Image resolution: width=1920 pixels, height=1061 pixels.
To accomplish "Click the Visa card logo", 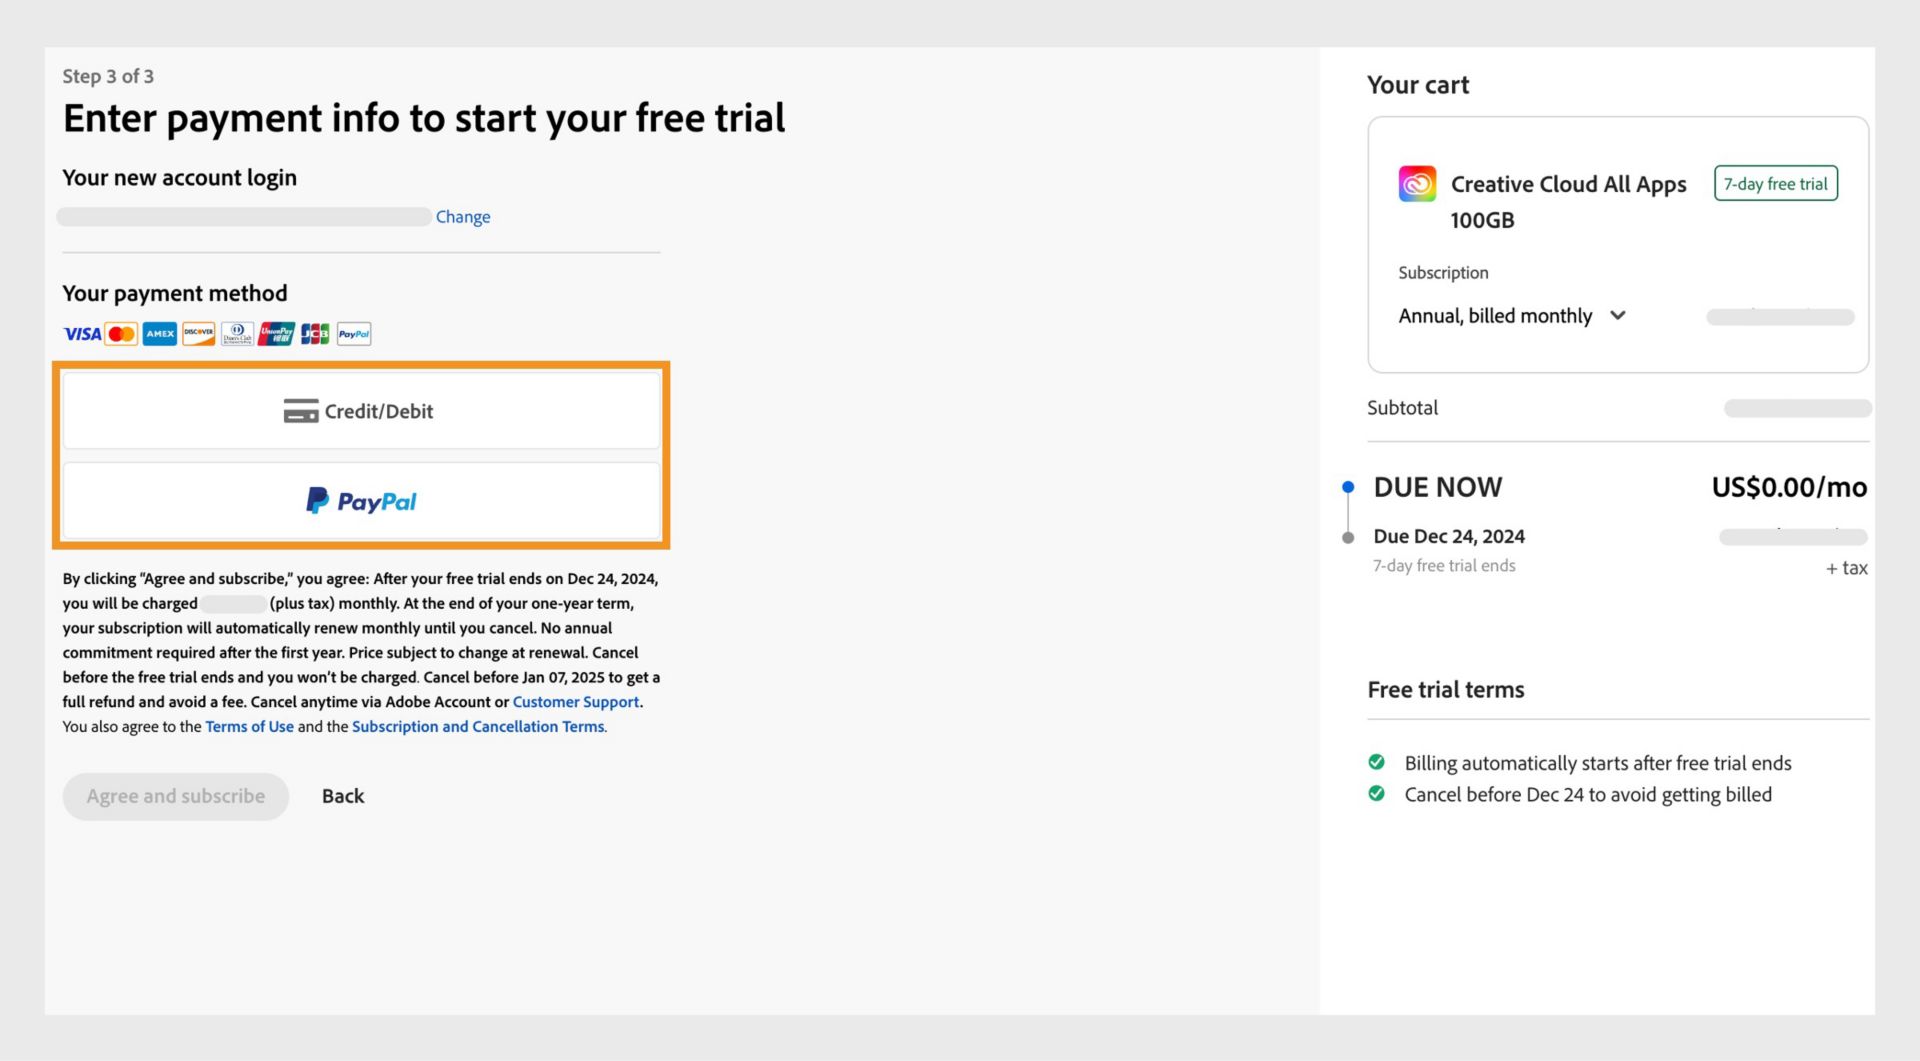I will pyautogui.click(x=82, y=334).
